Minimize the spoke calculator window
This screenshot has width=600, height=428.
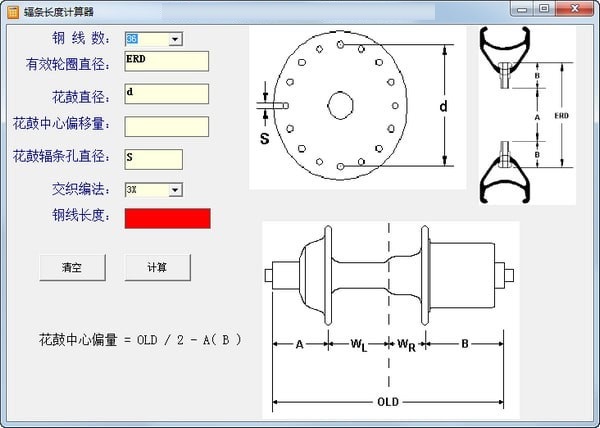522,8
